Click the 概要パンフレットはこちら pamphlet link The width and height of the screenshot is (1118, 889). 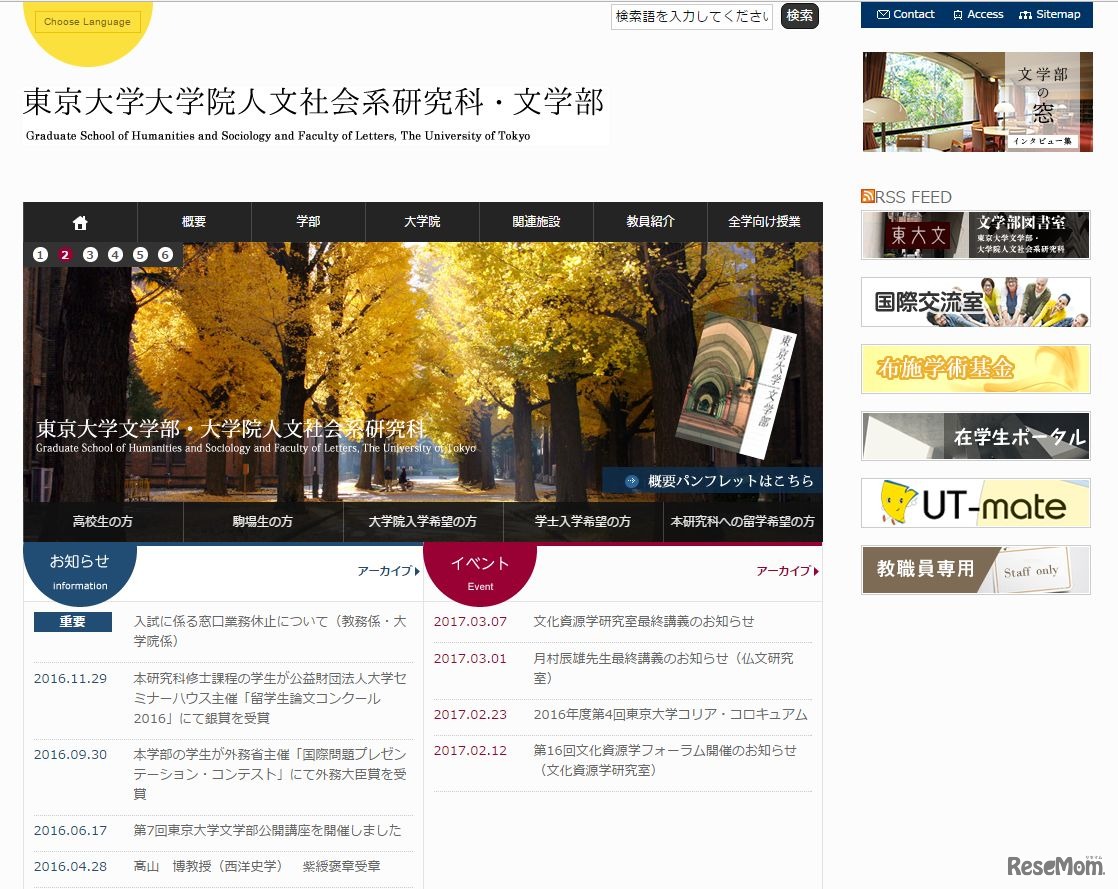(728, 480)
